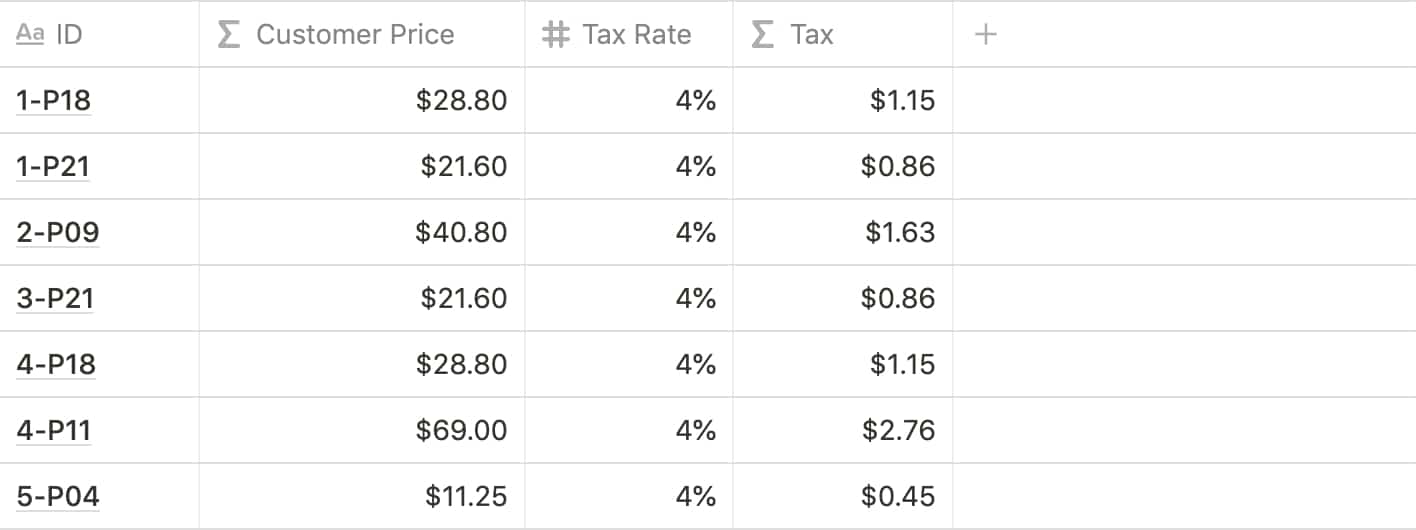Edit the Tax Rate cell for 5-P04
The height and width of the screenshot is (530, 1416).
[630, 496]
